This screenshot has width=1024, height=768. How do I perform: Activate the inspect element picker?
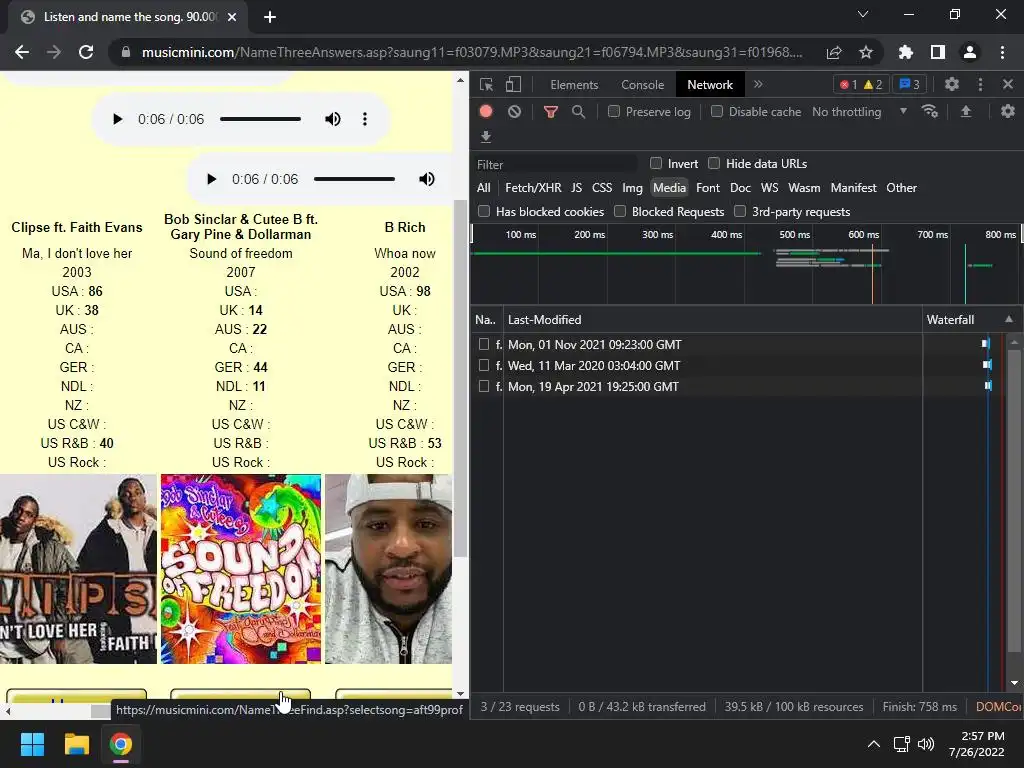pyautogui.click(x=487, y=84)
